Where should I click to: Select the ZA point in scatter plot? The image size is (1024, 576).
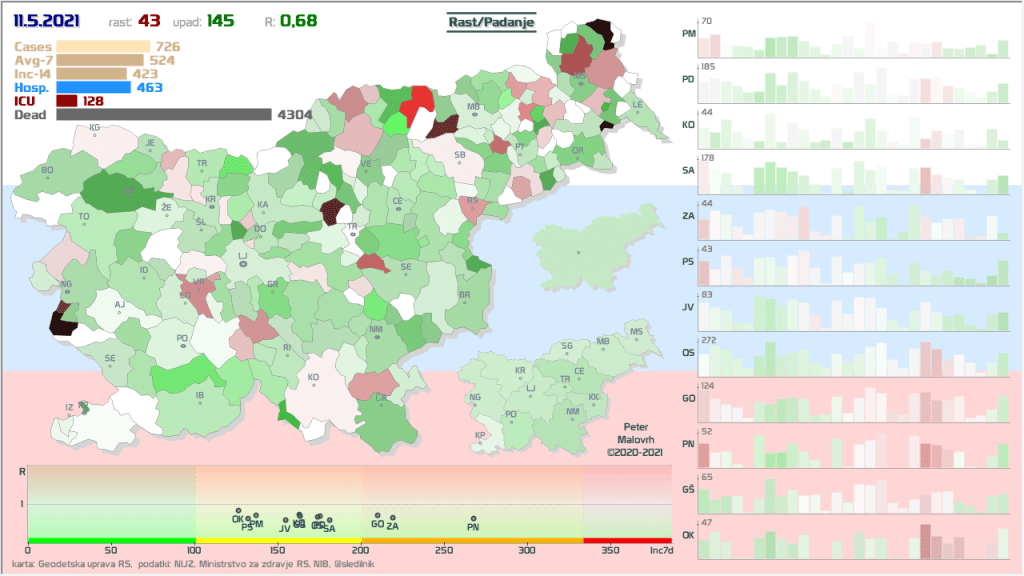(x=392, y=518)
